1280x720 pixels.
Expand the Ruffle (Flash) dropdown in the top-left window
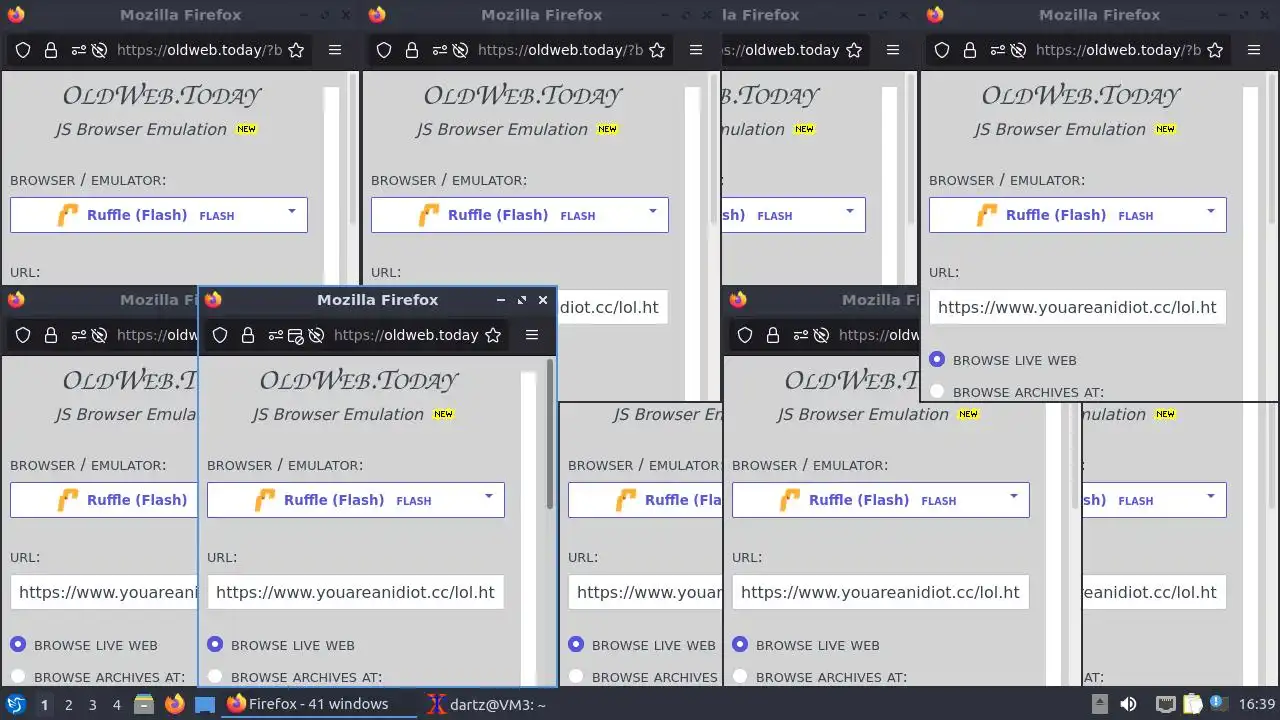tap(159, 215)
